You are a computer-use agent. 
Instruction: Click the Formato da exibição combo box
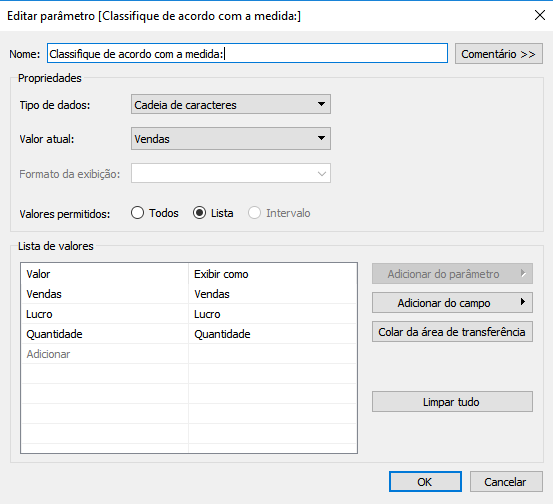click(231, 173)
